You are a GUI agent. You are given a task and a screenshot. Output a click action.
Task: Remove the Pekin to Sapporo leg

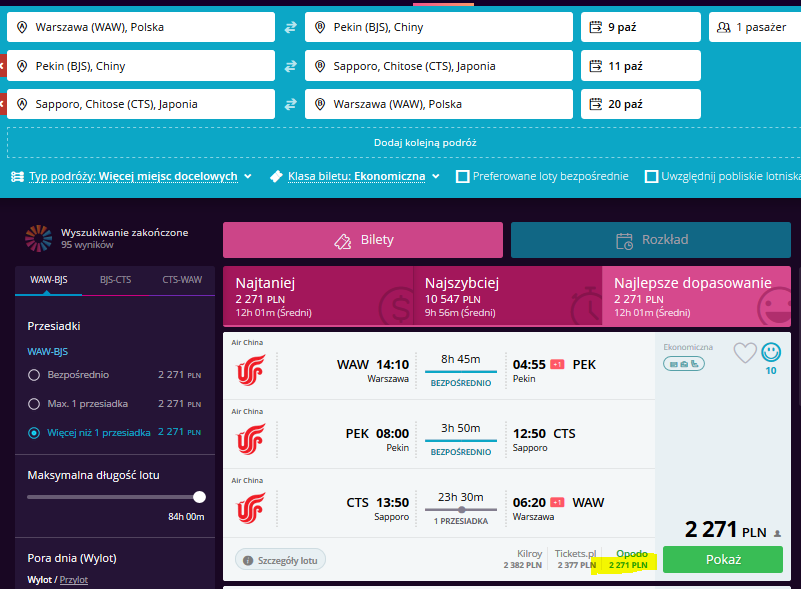click(3, 66)
